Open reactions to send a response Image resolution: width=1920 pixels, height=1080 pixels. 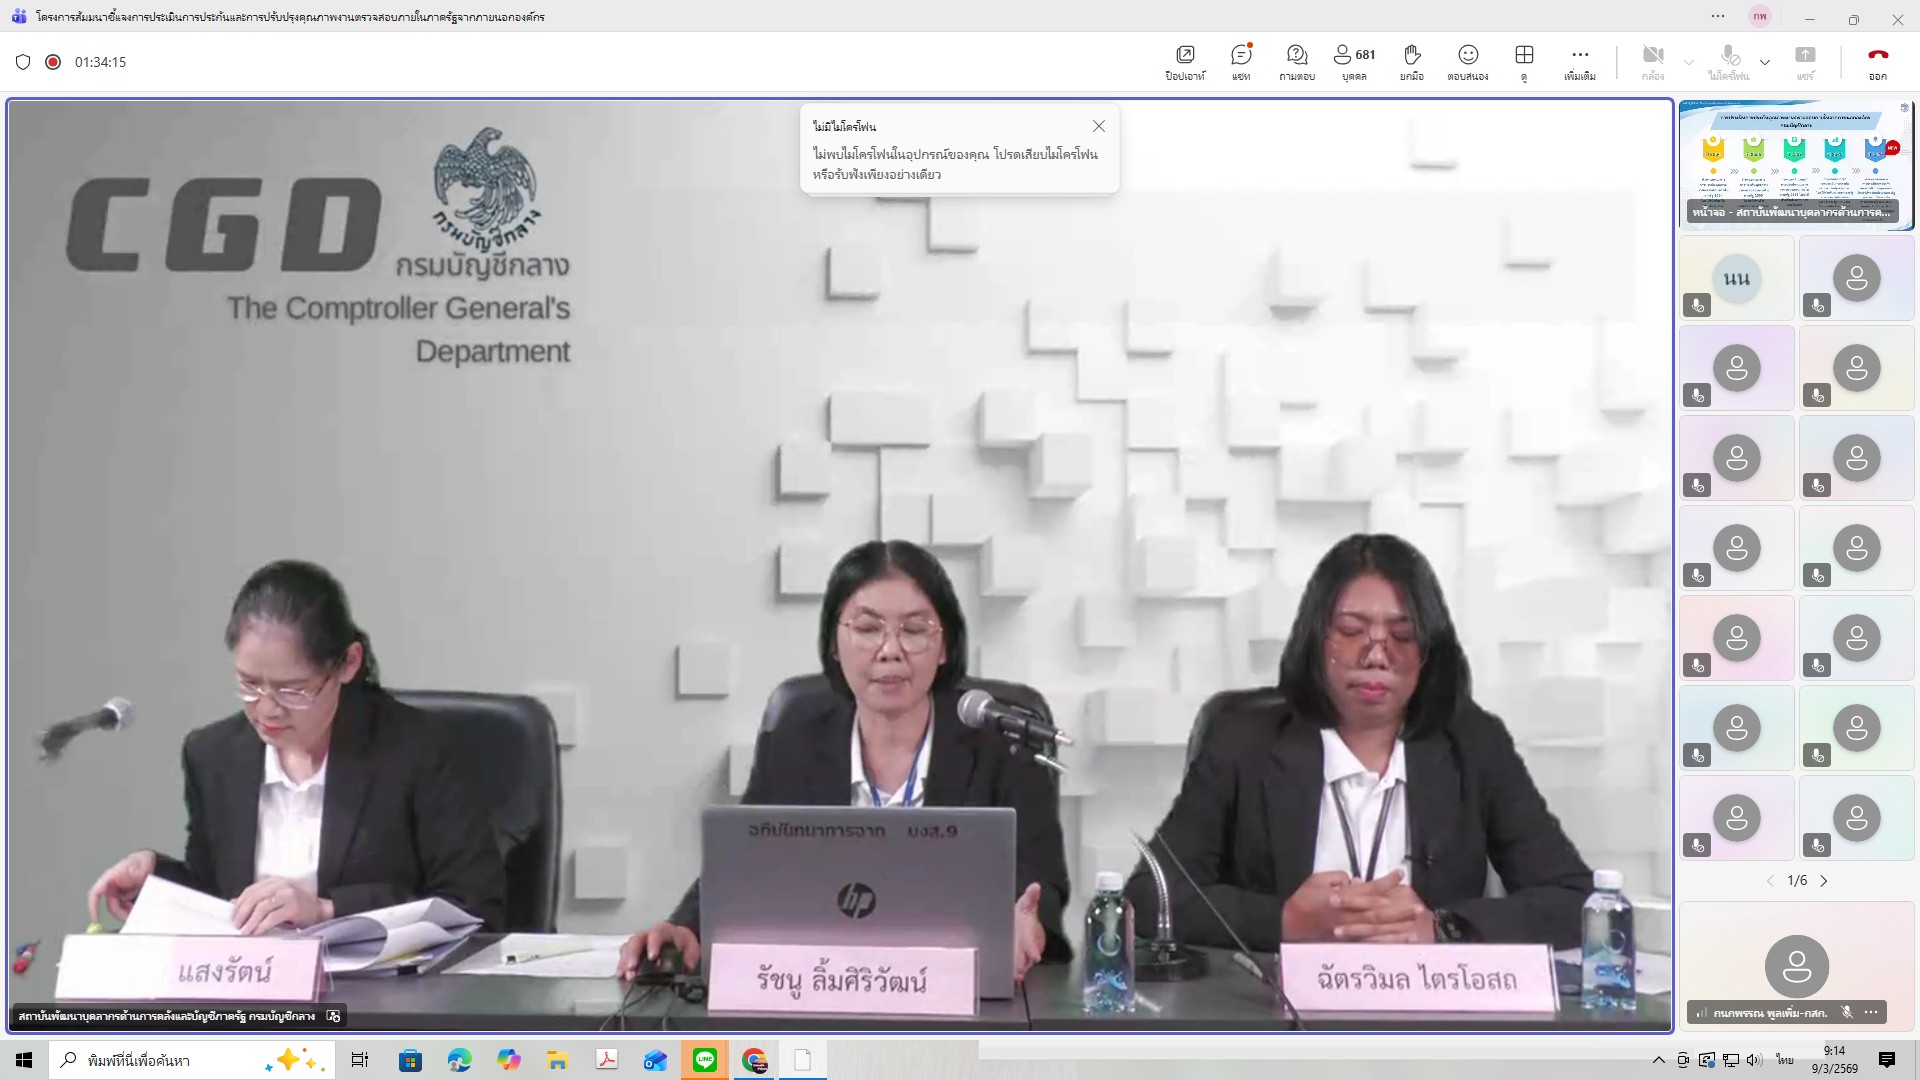click(1468, 62)
